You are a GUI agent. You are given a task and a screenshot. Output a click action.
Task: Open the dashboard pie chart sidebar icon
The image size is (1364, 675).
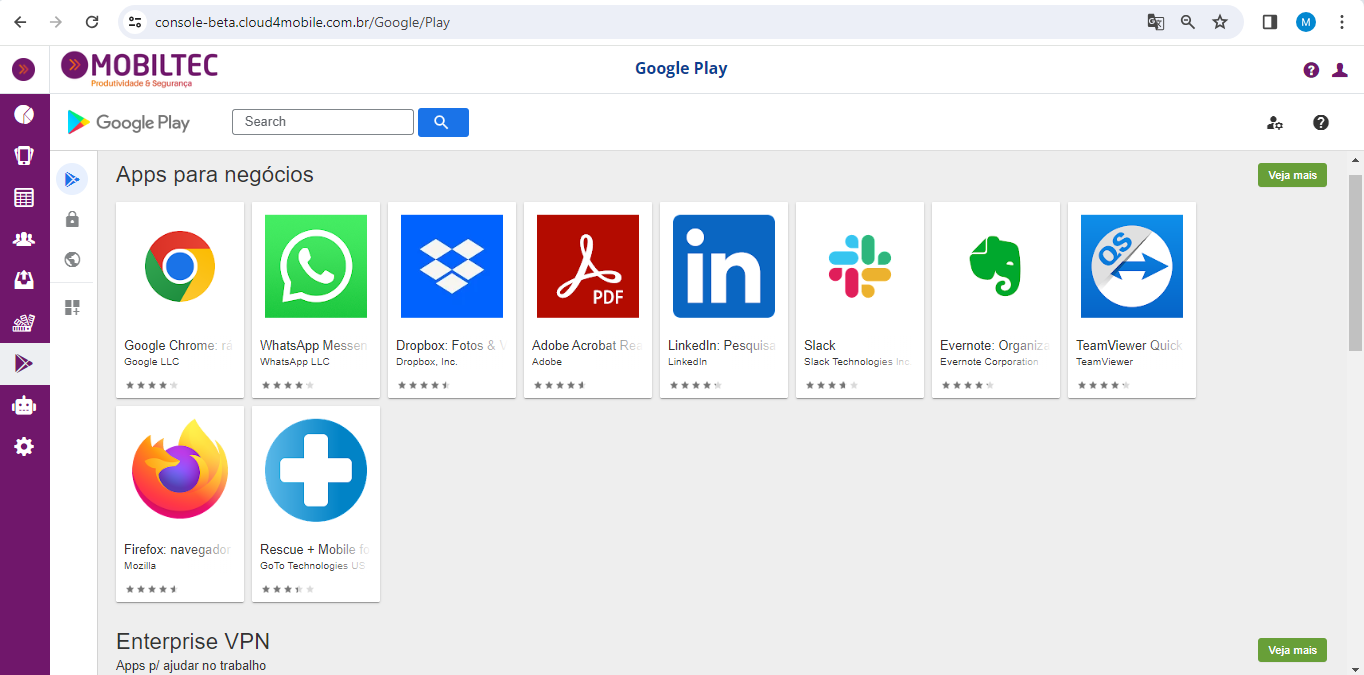(24, 114)
